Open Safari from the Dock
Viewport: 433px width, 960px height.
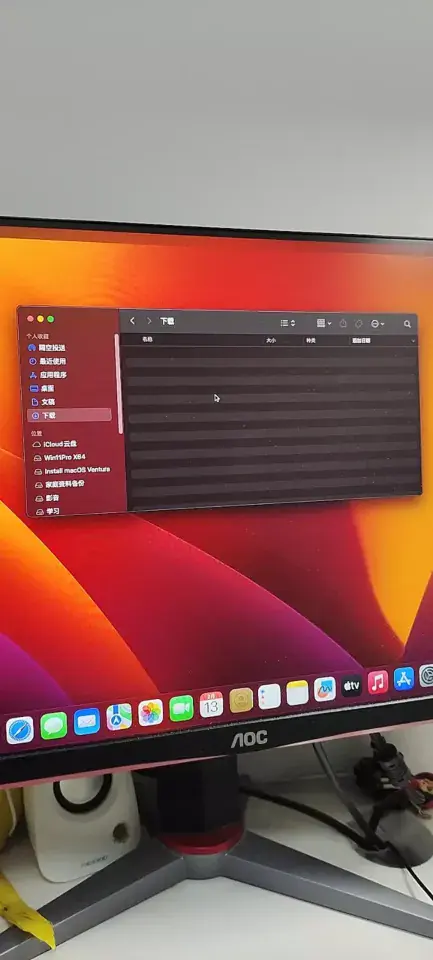[x=20, y=730]
